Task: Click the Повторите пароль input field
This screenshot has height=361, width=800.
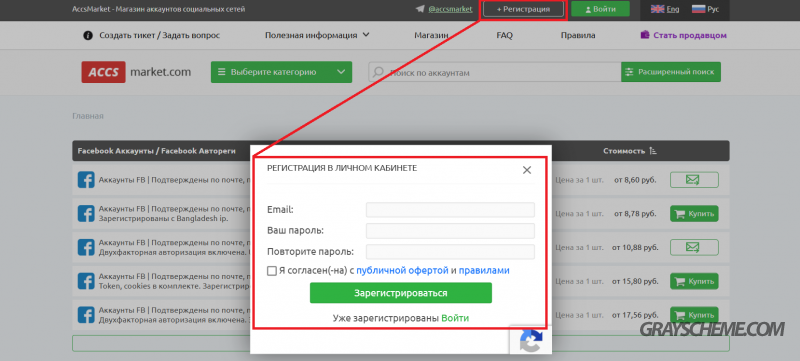Action: [450, 252]
